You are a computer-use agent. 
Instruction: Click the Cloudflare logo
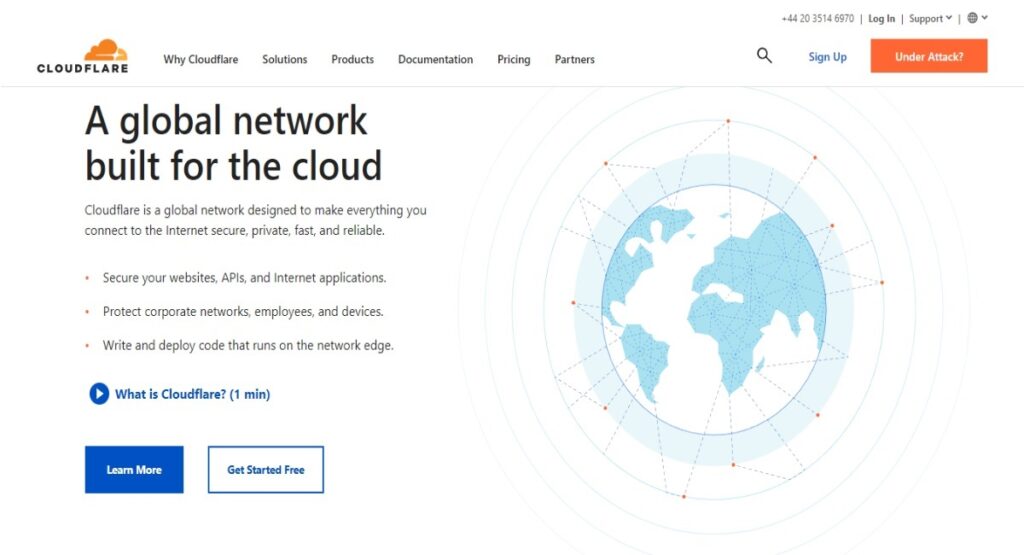pyautogui.click(x=82, y=57)
